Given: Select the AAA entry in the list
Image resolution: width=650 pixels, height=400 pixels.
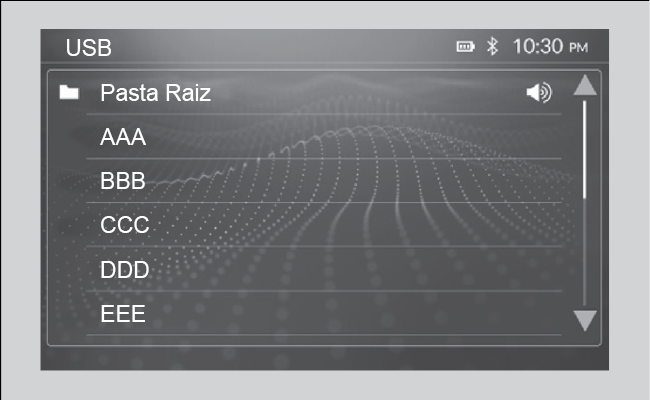Looking at the screenshot, I should (x=123, y=137).
